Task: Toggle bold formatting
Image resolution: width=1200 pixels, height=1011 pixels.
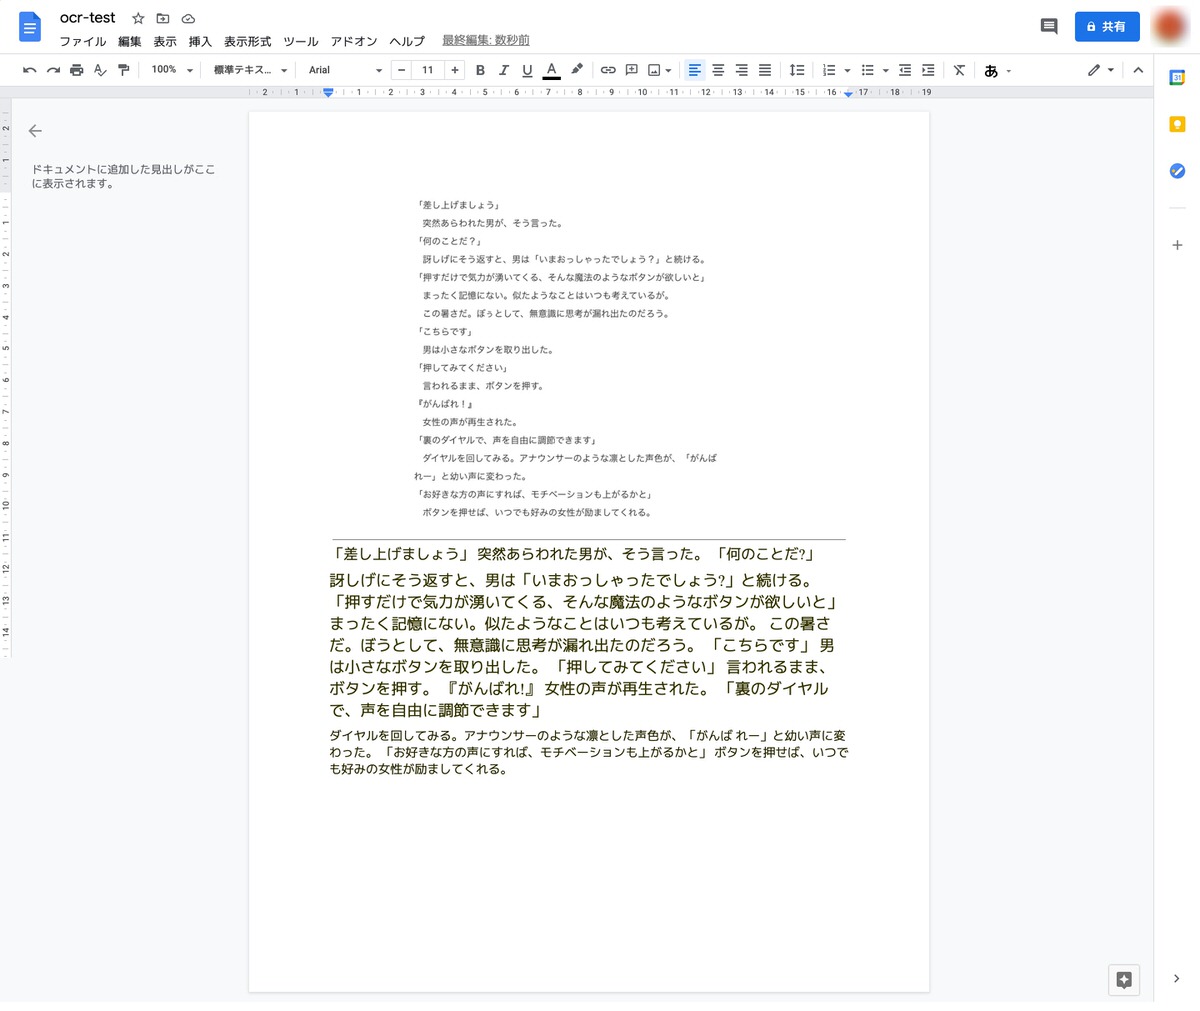Action: point(480,70)
